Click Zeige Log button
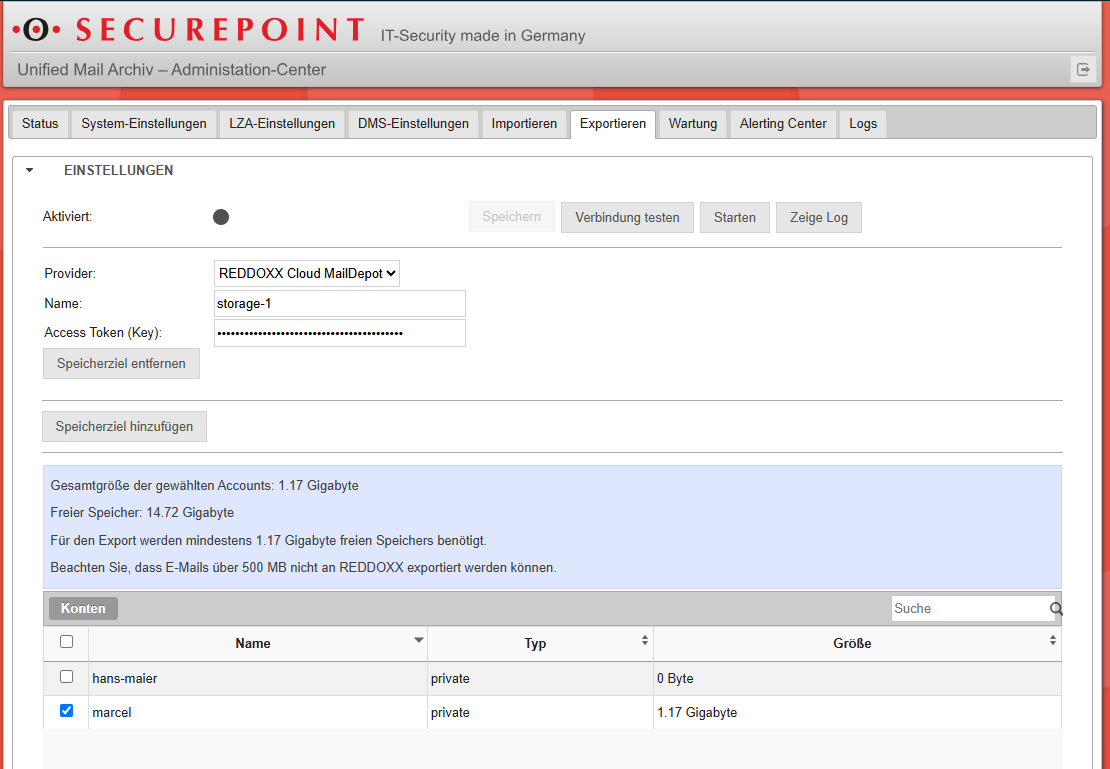1110x769 pixels. [819, 217]
